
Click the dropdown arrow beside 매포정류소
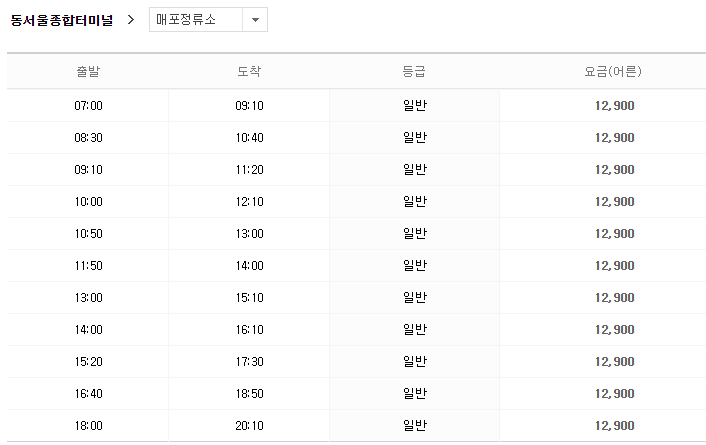[256, 21]
